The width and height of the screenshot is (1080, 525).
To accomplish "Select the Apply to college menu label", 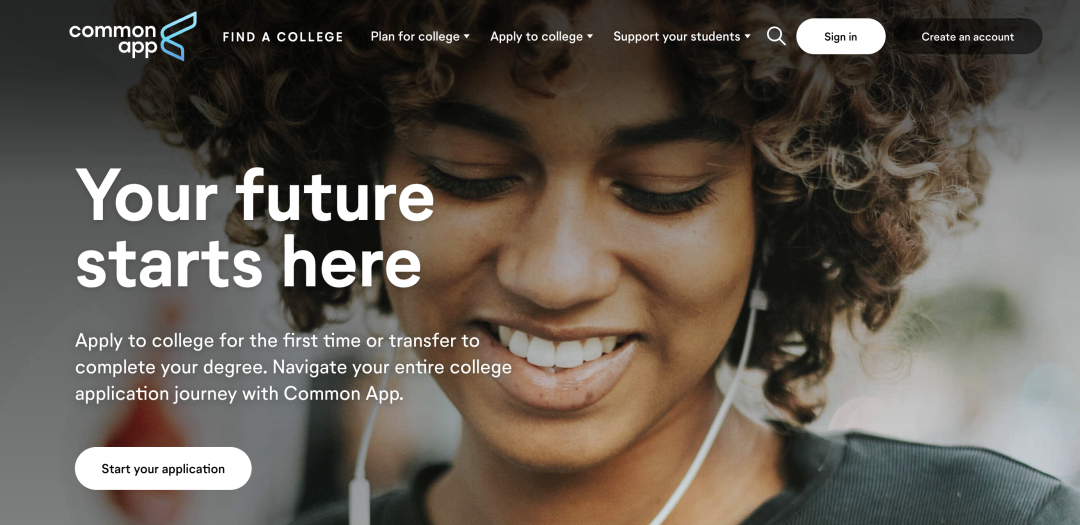I will tap(537, 37).
